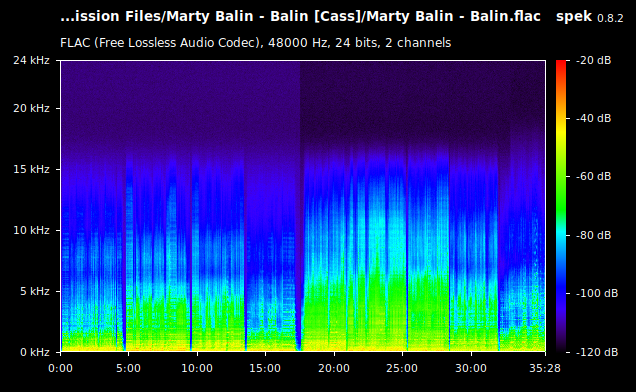Screen dimensions: 636x392
Task: Click the 10 kHz frequency axis label
Action: [31, 230]
